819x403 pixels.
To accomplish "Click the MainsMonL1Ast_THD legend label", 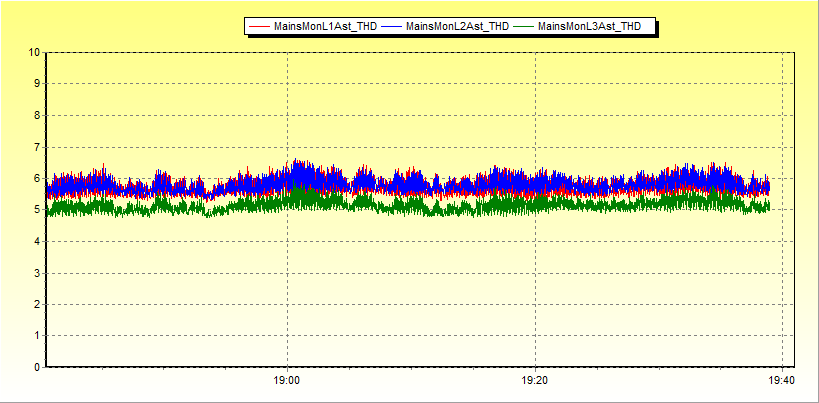I will pos(325,27).
